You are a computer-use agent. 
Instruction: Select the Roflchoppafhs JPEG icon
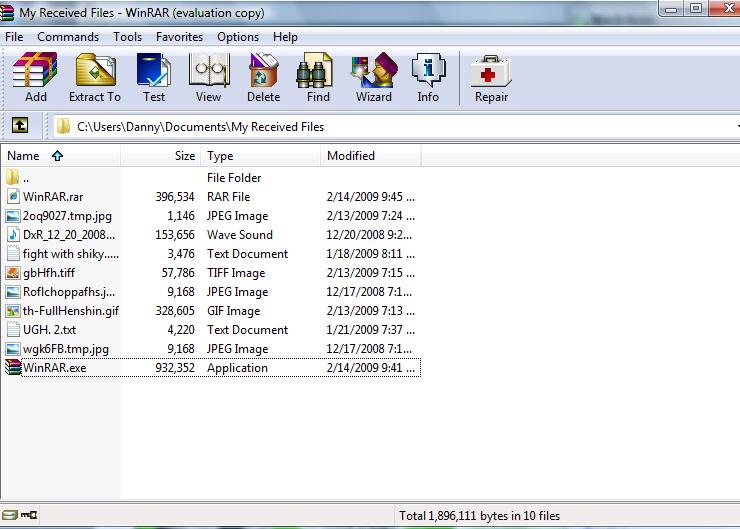[x=13, y=292]
